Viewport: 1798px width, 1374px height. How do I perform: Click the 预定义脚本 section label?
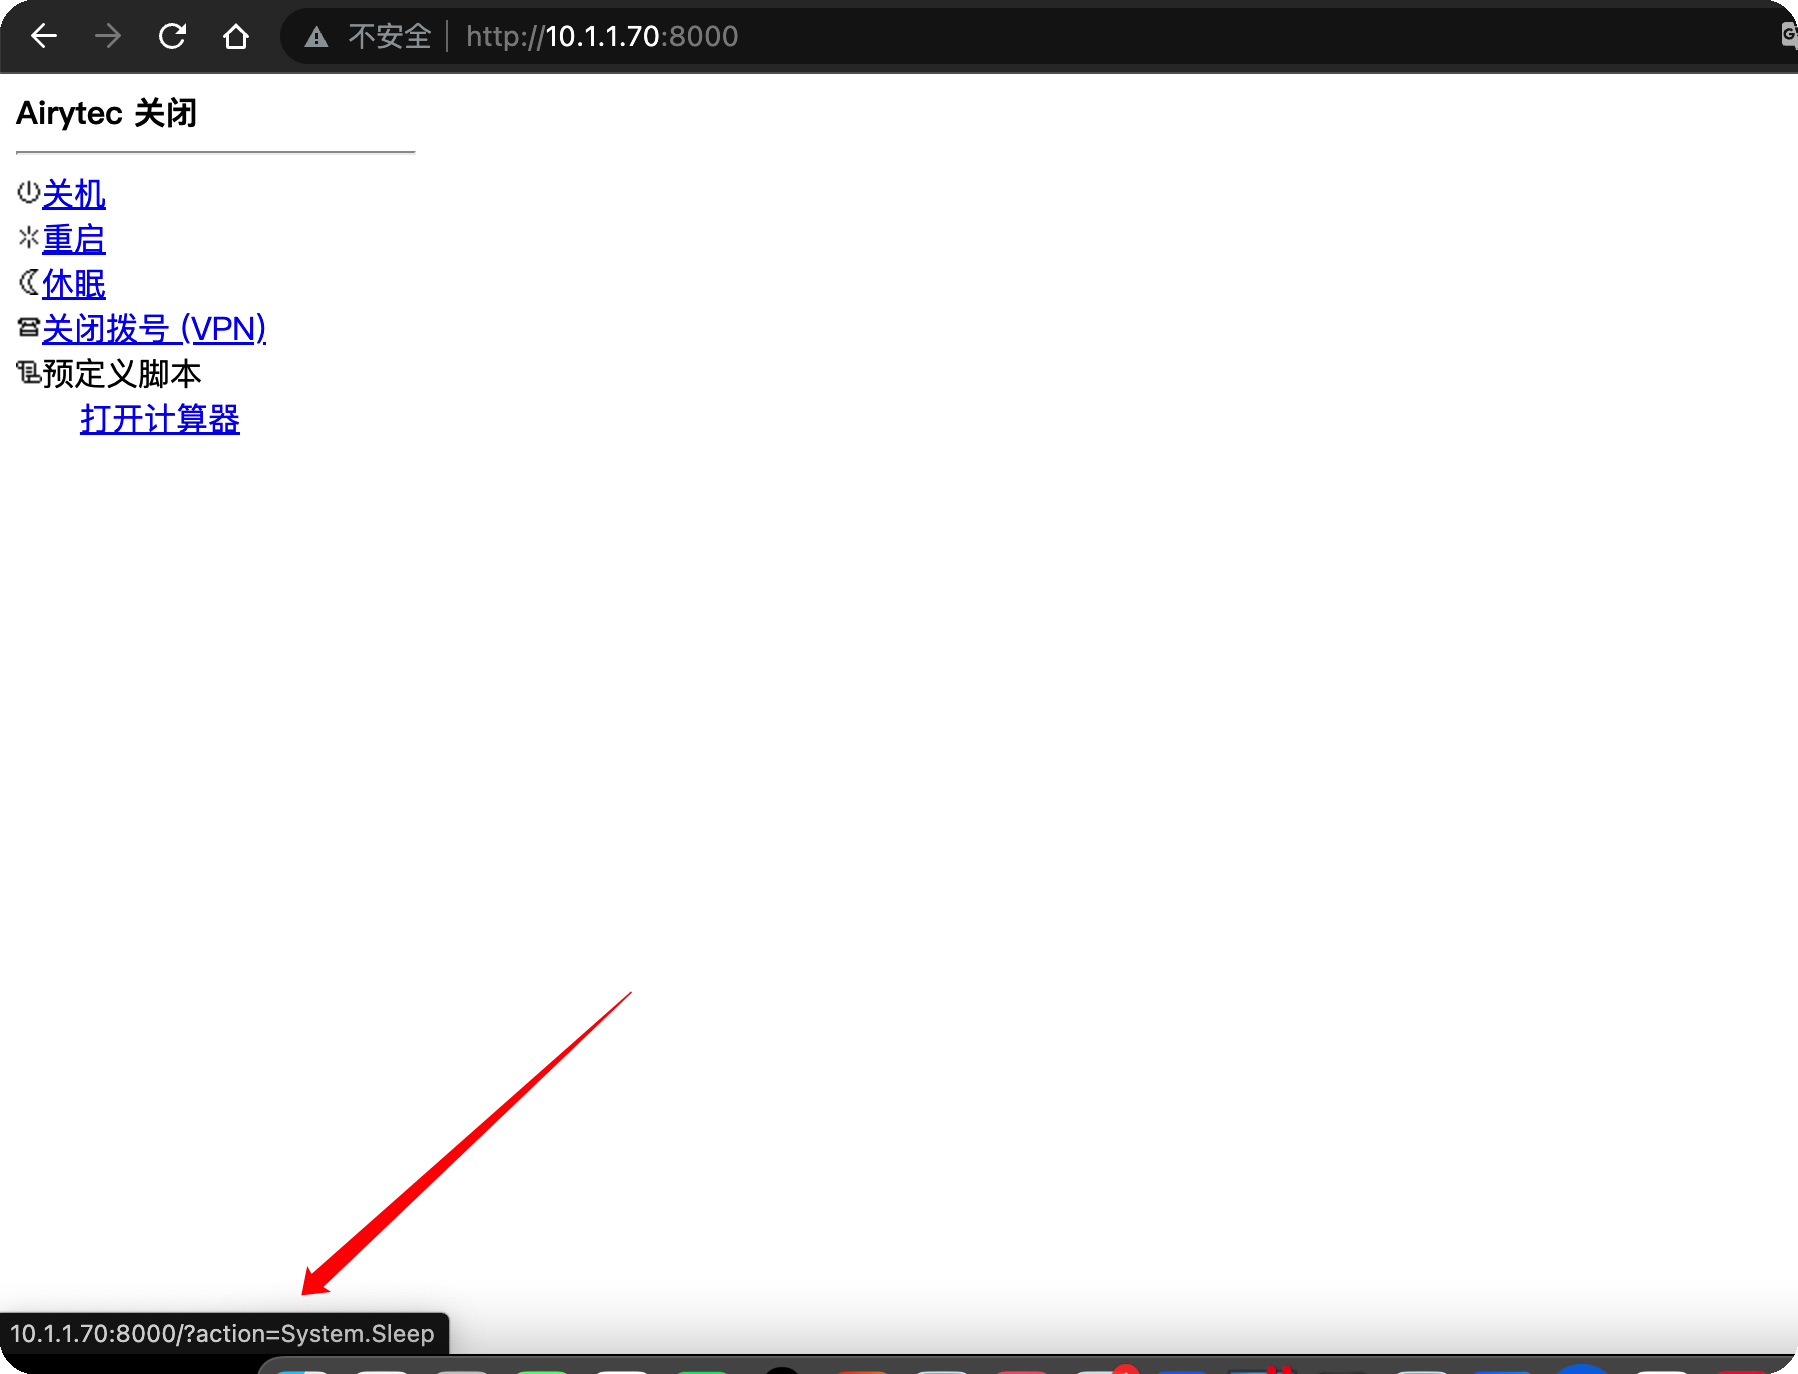tap(122, 374)
